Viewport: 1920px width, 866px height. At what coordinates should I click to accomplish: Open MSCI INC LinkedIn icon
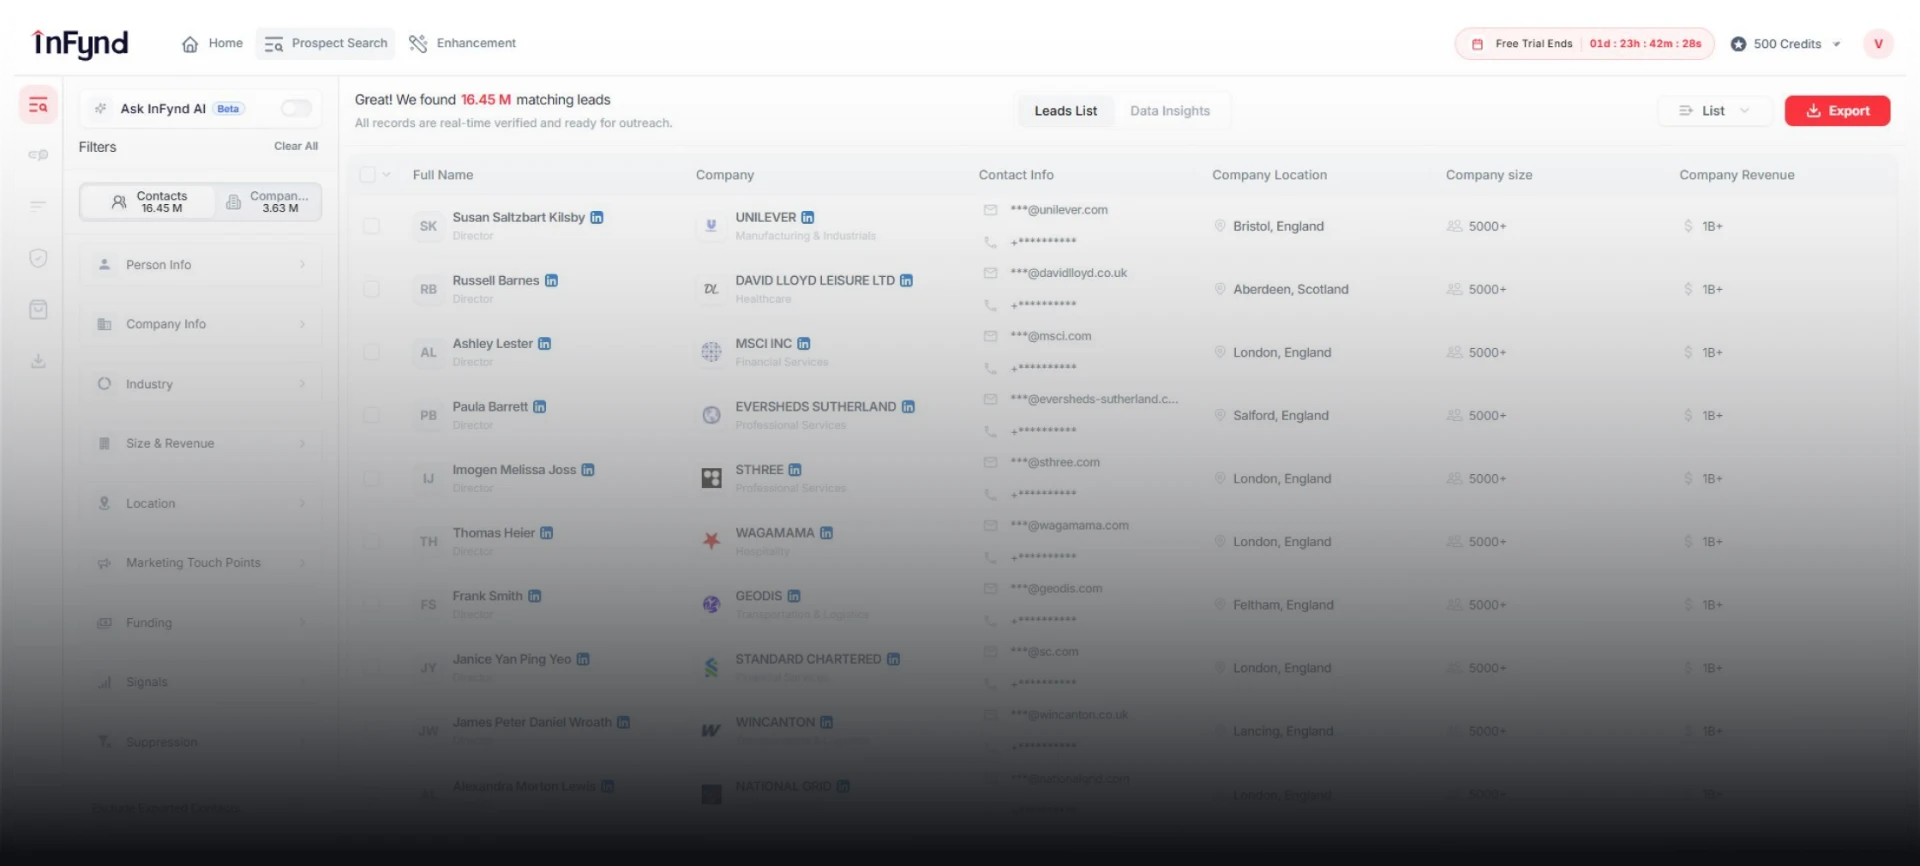[804, 343]
